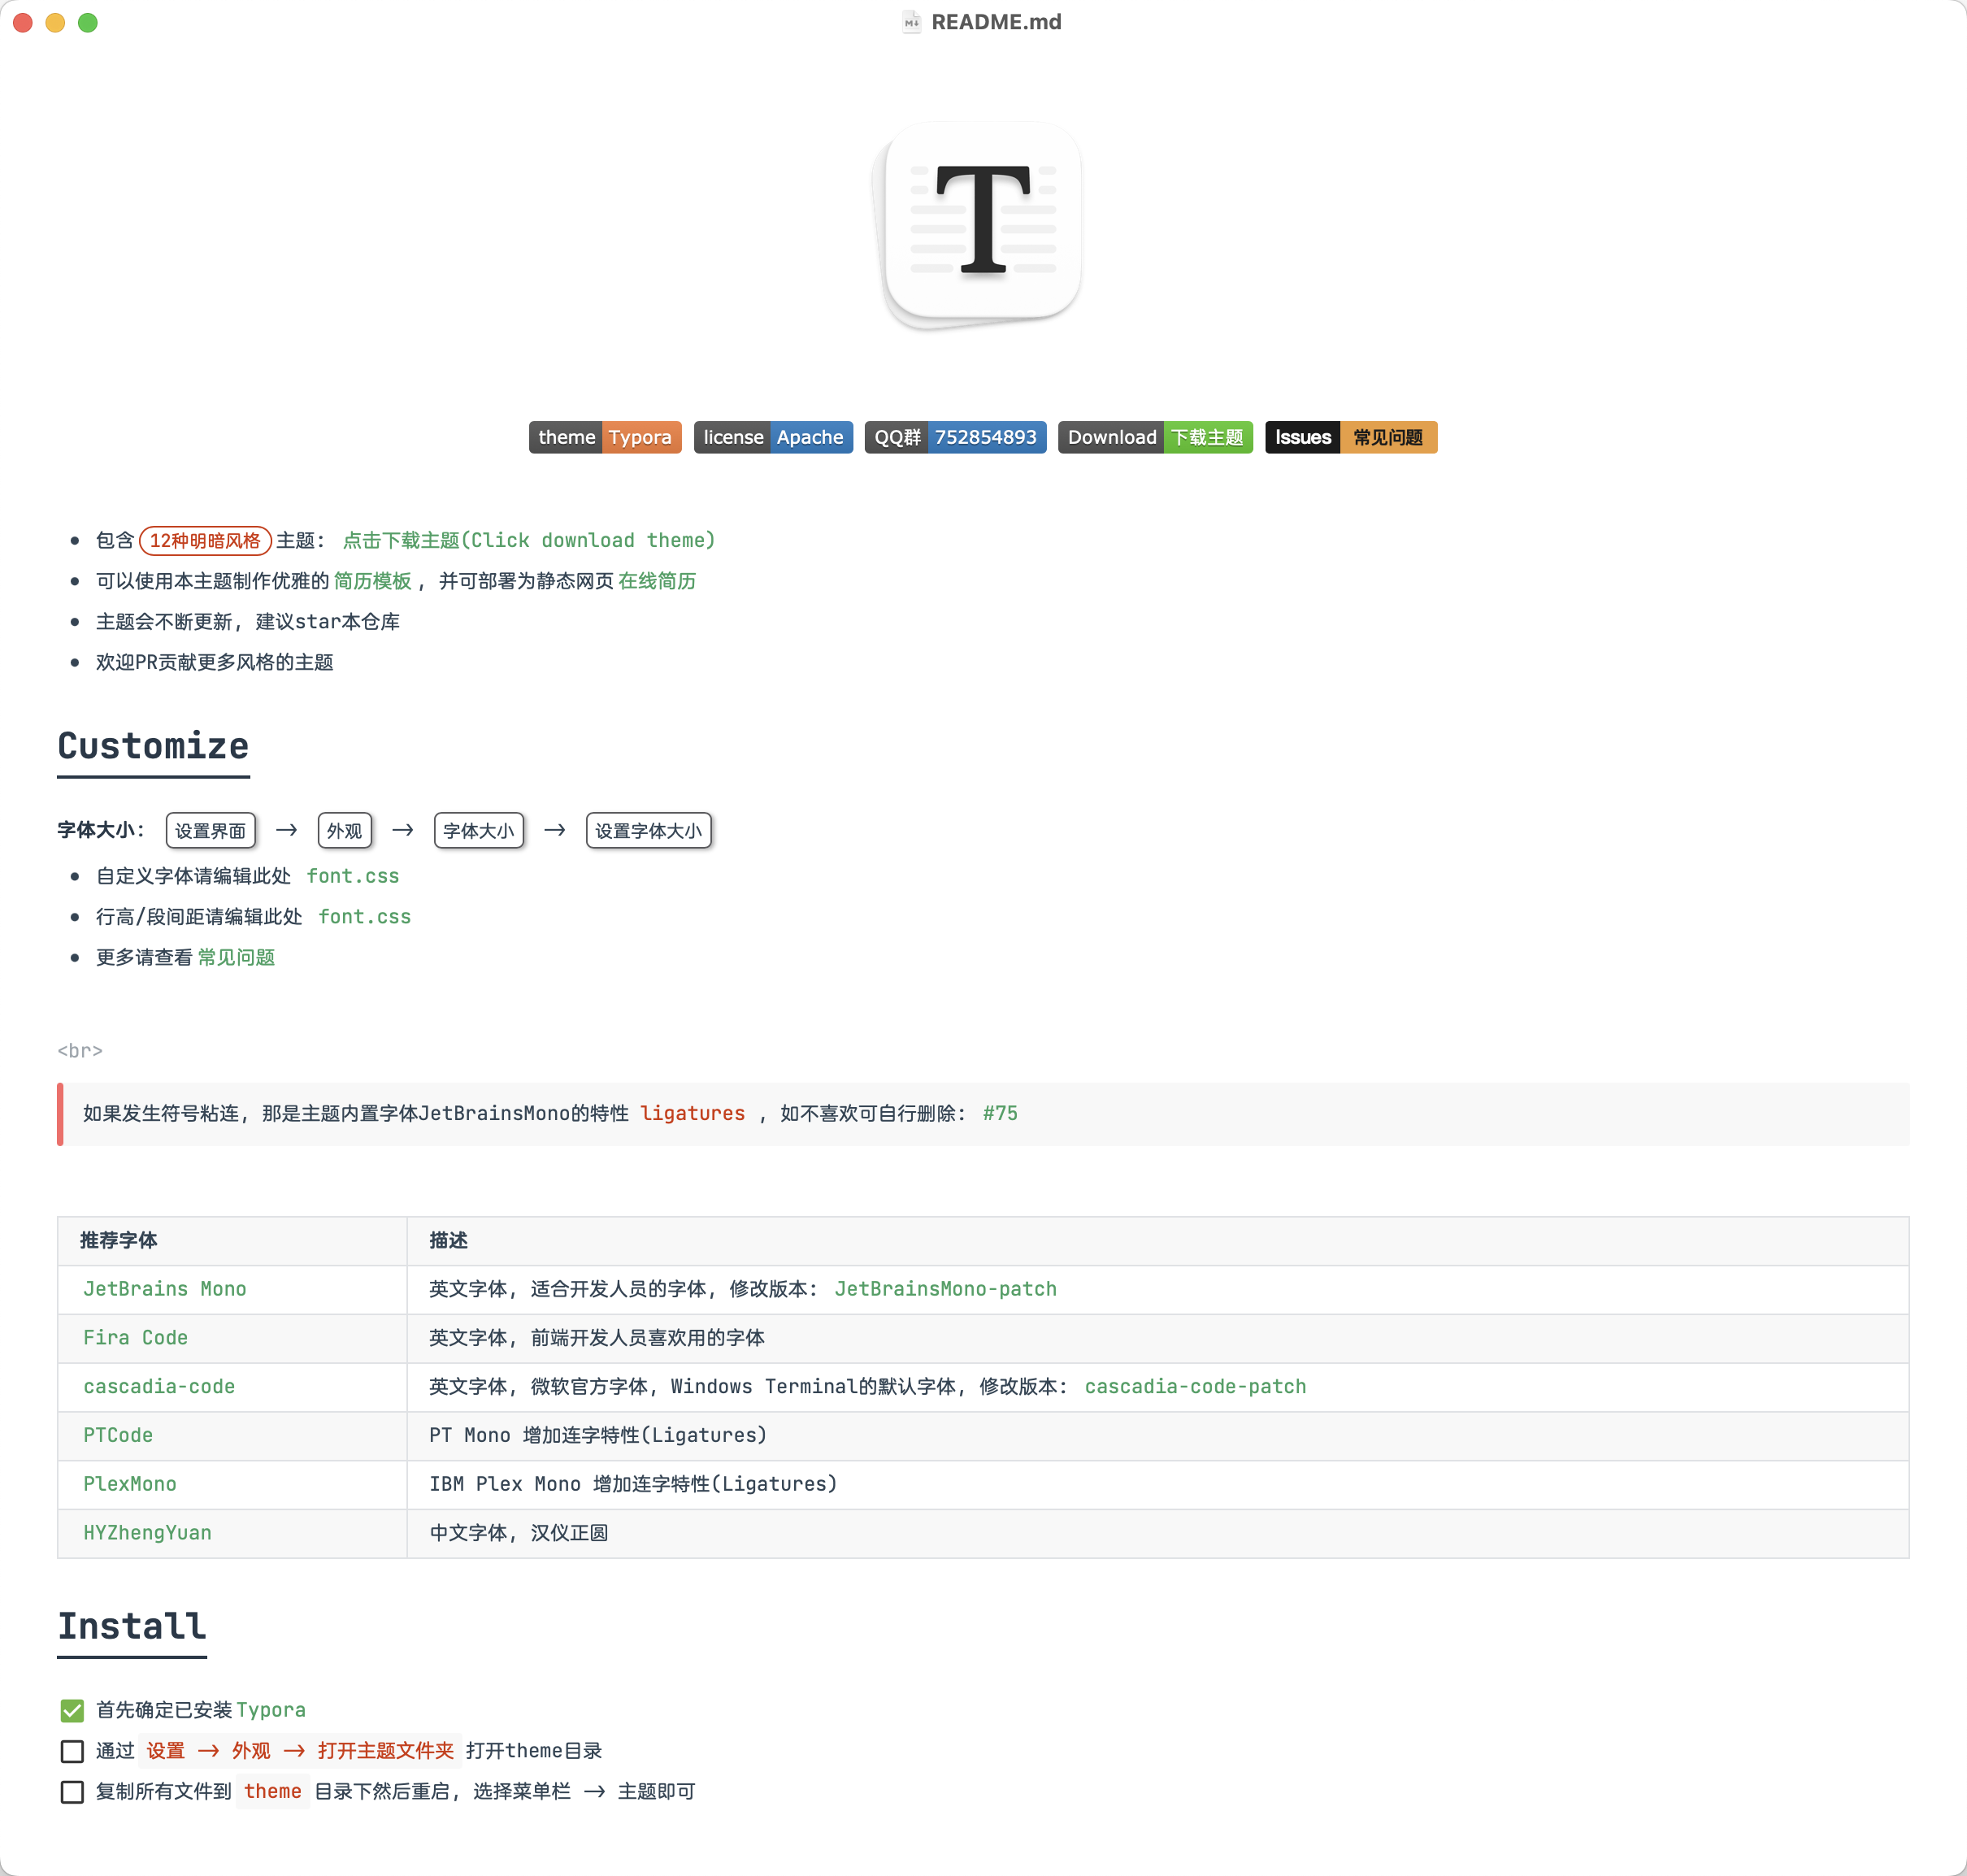Click the 设置字体大小 button
The width and height of the screenshot is (1967, 1876).
click(649, 831)
